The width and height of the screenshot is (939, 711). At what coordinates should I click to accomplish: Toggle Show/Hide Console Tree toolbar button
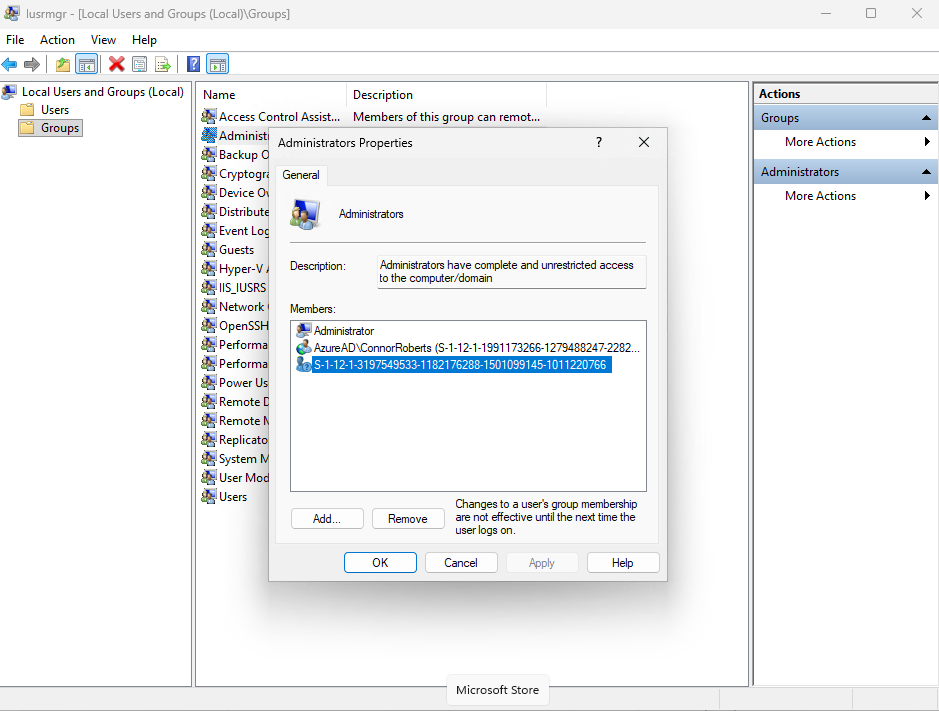(87, 65)
